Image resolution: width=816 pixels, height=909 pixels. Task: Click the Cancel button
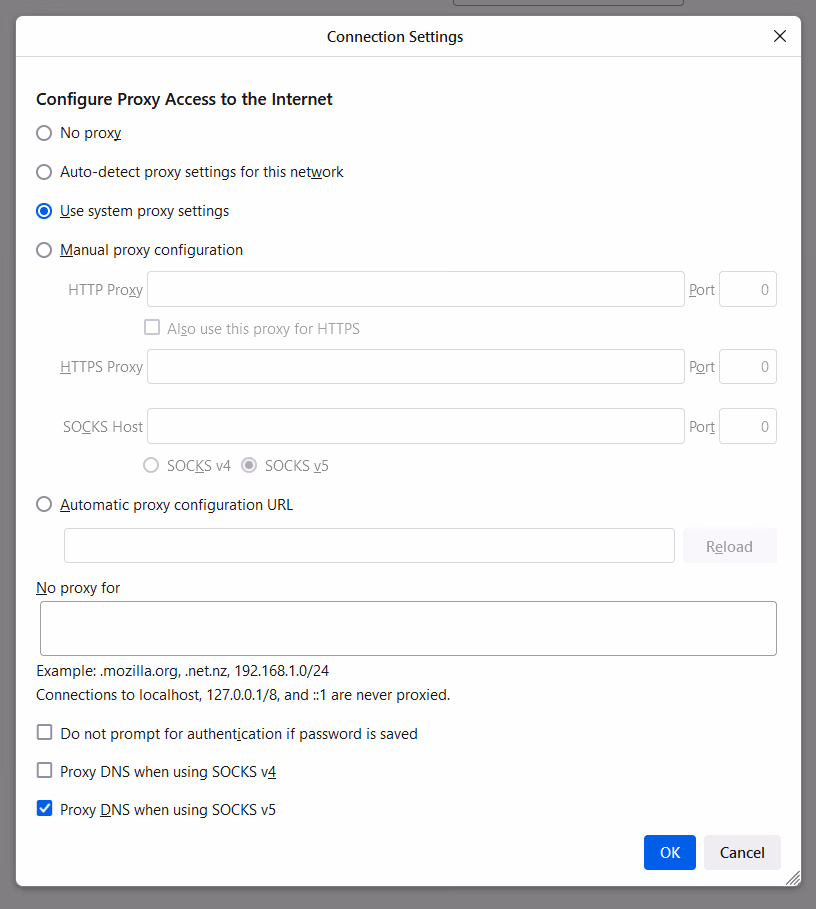pyautogui.click(x=741, y=852)
